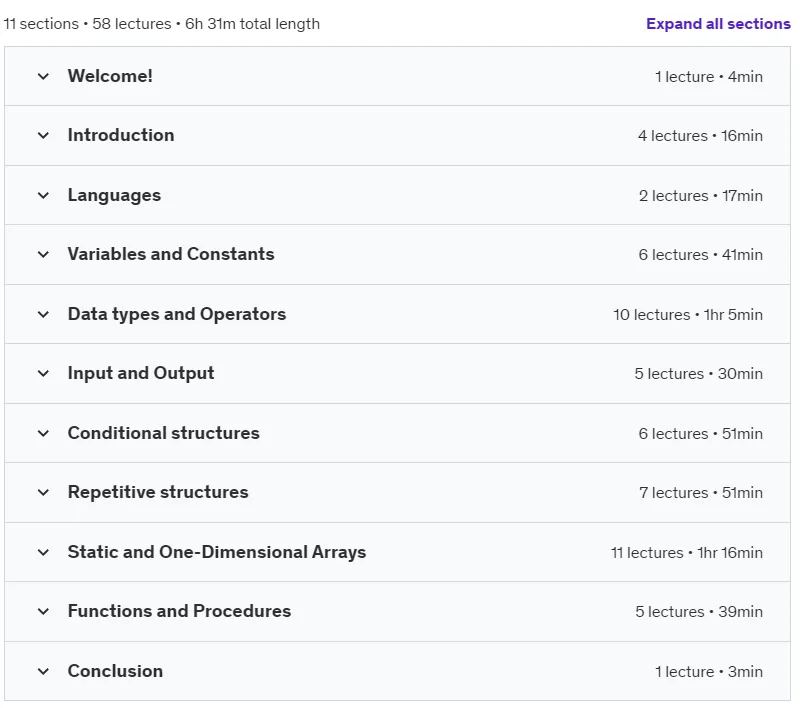801x708 pixels.
Task: Open the Languages section title
Action: point(114,195)
